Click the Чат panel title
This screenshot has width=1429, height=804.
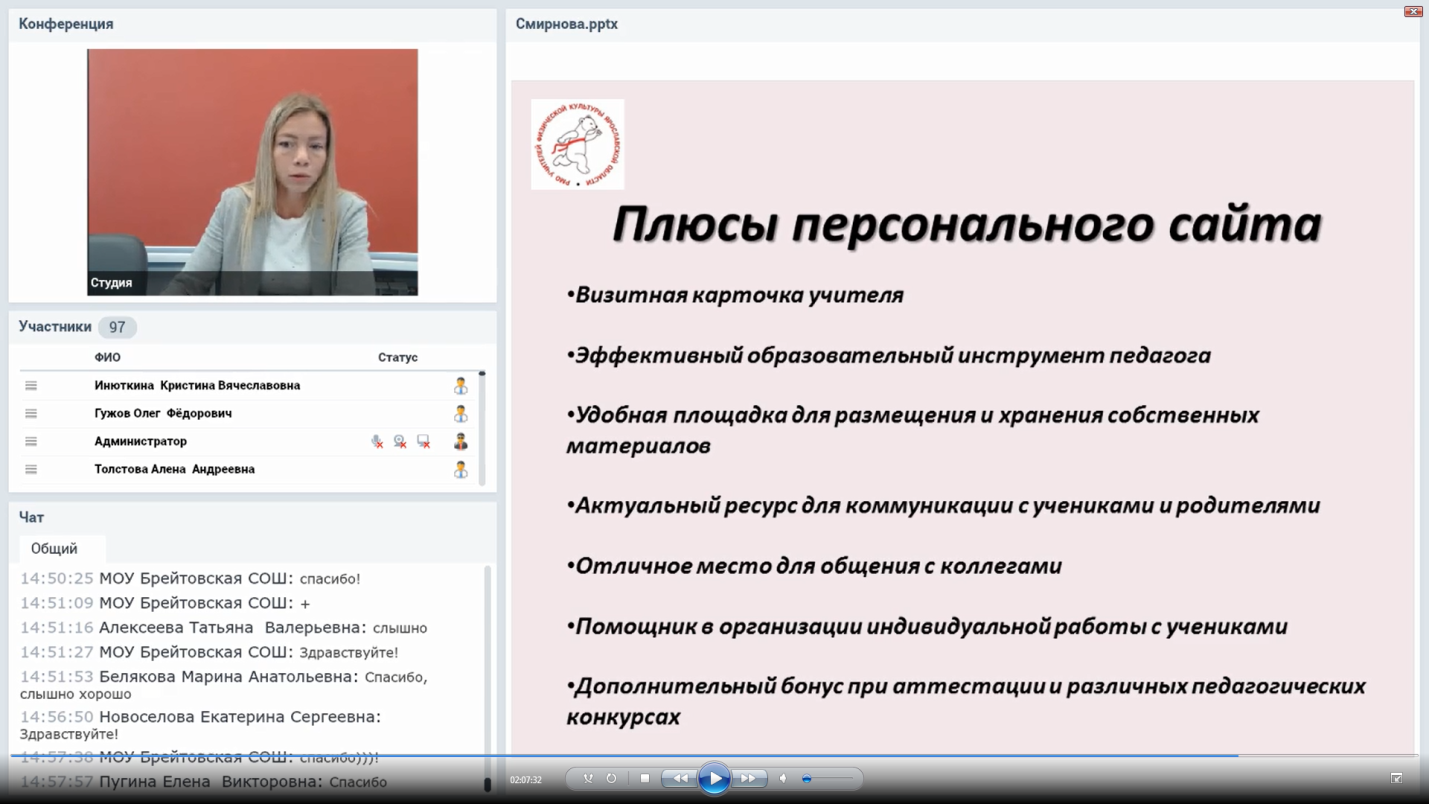click(x=31, y=517)
